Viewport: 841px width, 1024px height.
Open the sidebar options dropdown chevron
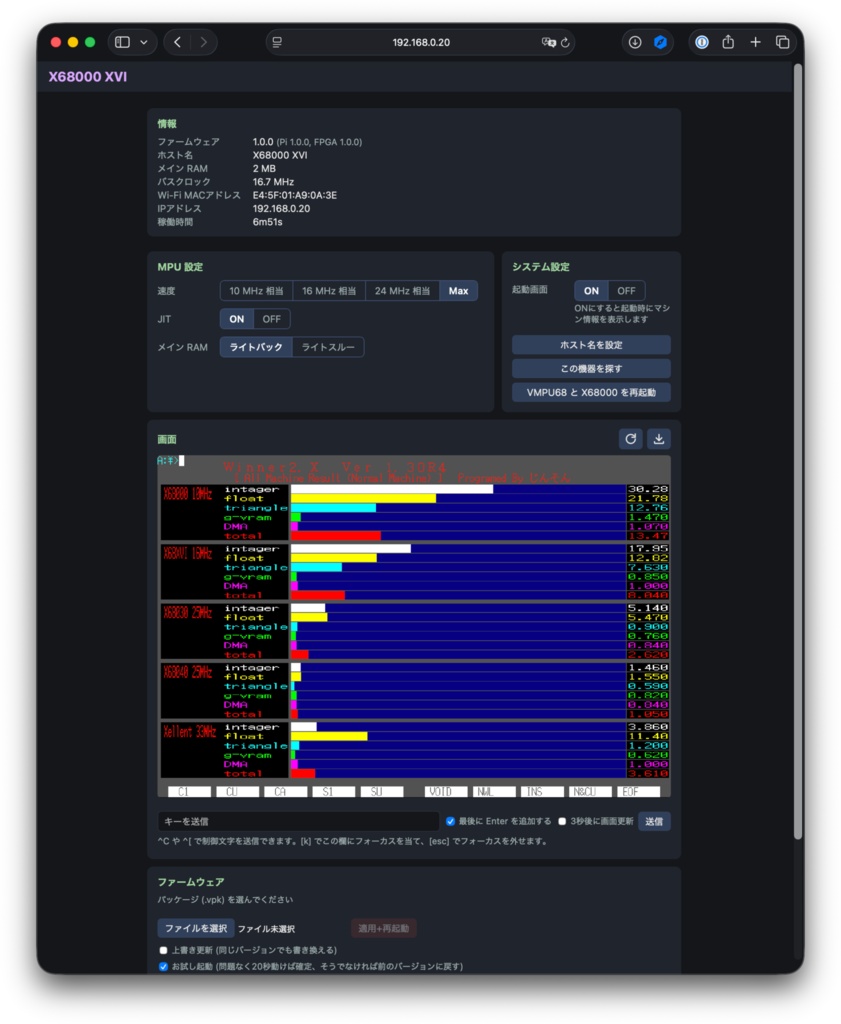(144, 42)
